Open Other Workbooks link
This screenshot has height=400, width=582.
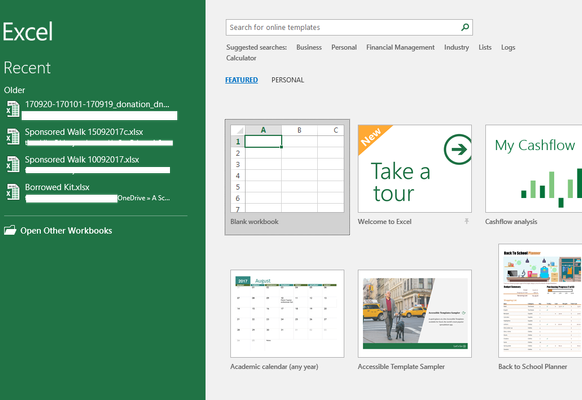point(66,230)
